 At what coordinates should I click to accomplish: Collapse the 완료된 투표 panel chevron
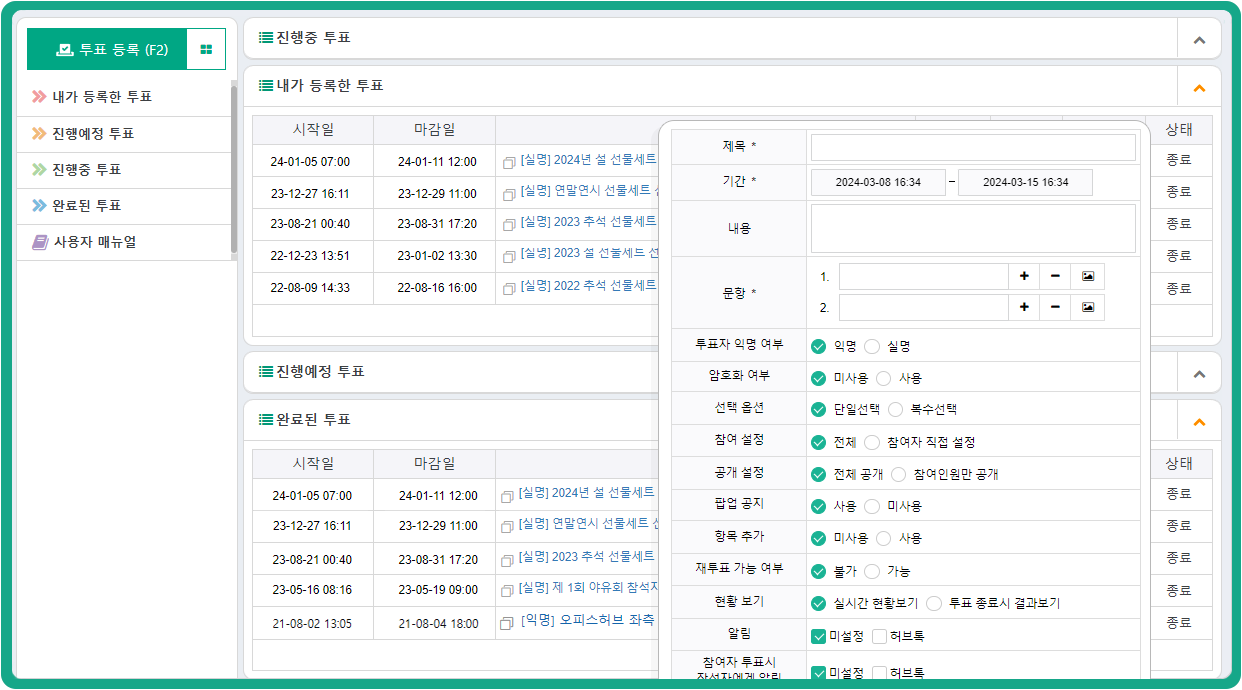pyautogui.click(x=1200, y=421)
